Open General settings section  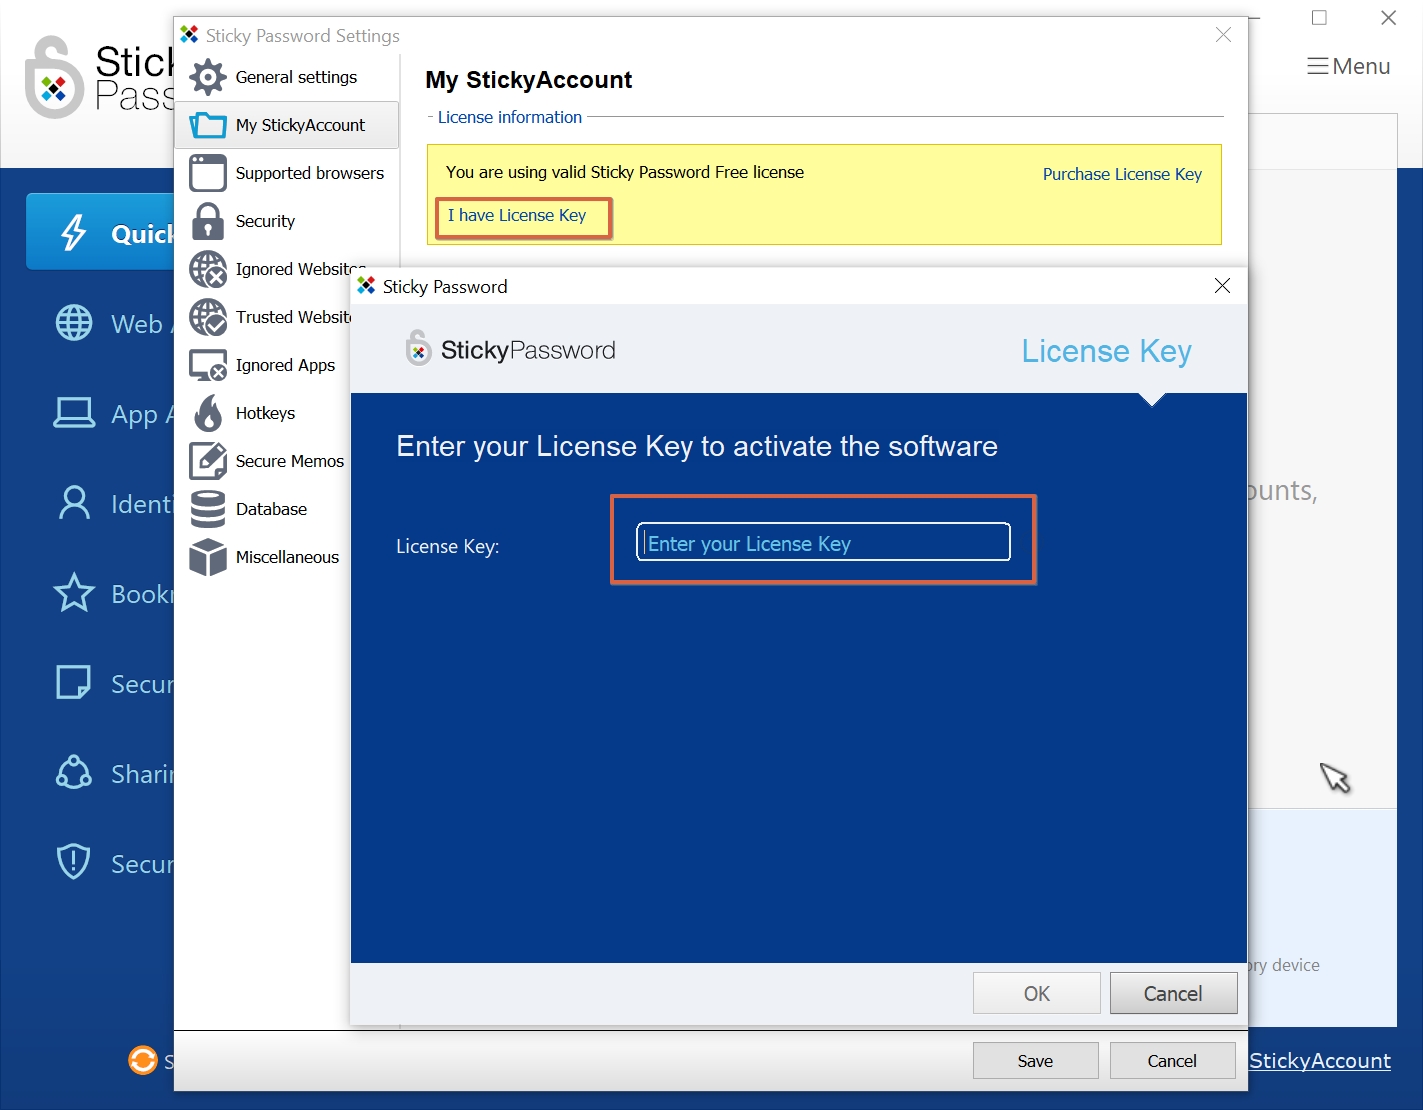[287, 77]
